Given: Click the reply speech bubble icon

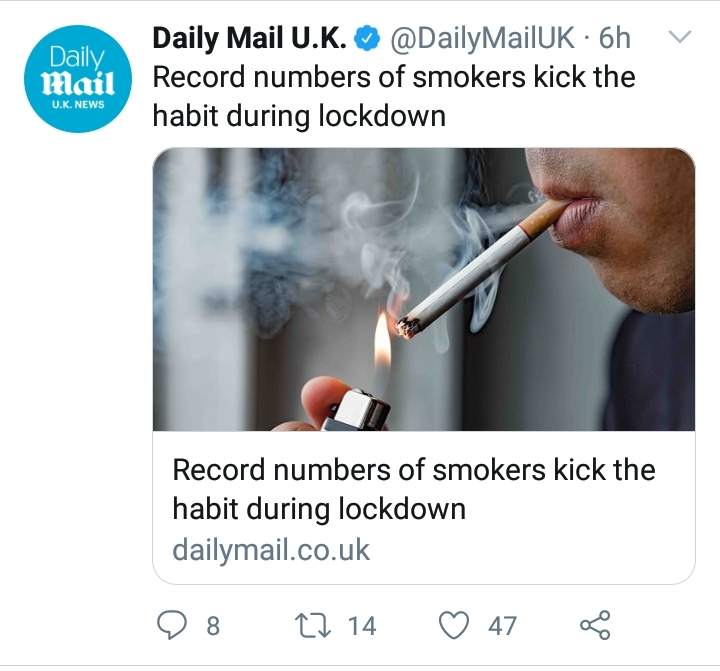Looking at the screenshot, I should pos(172,625).
